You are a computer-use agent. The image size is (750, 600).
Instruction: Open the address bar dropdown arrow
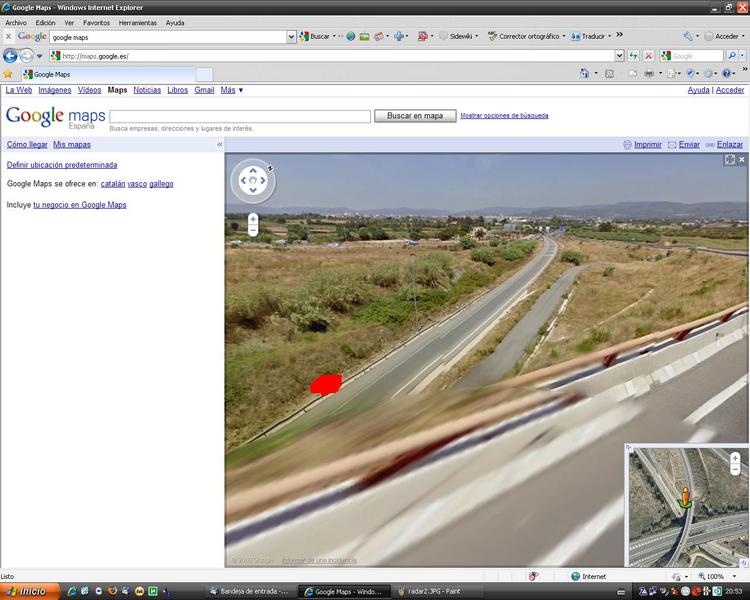(x=620, y=56)
